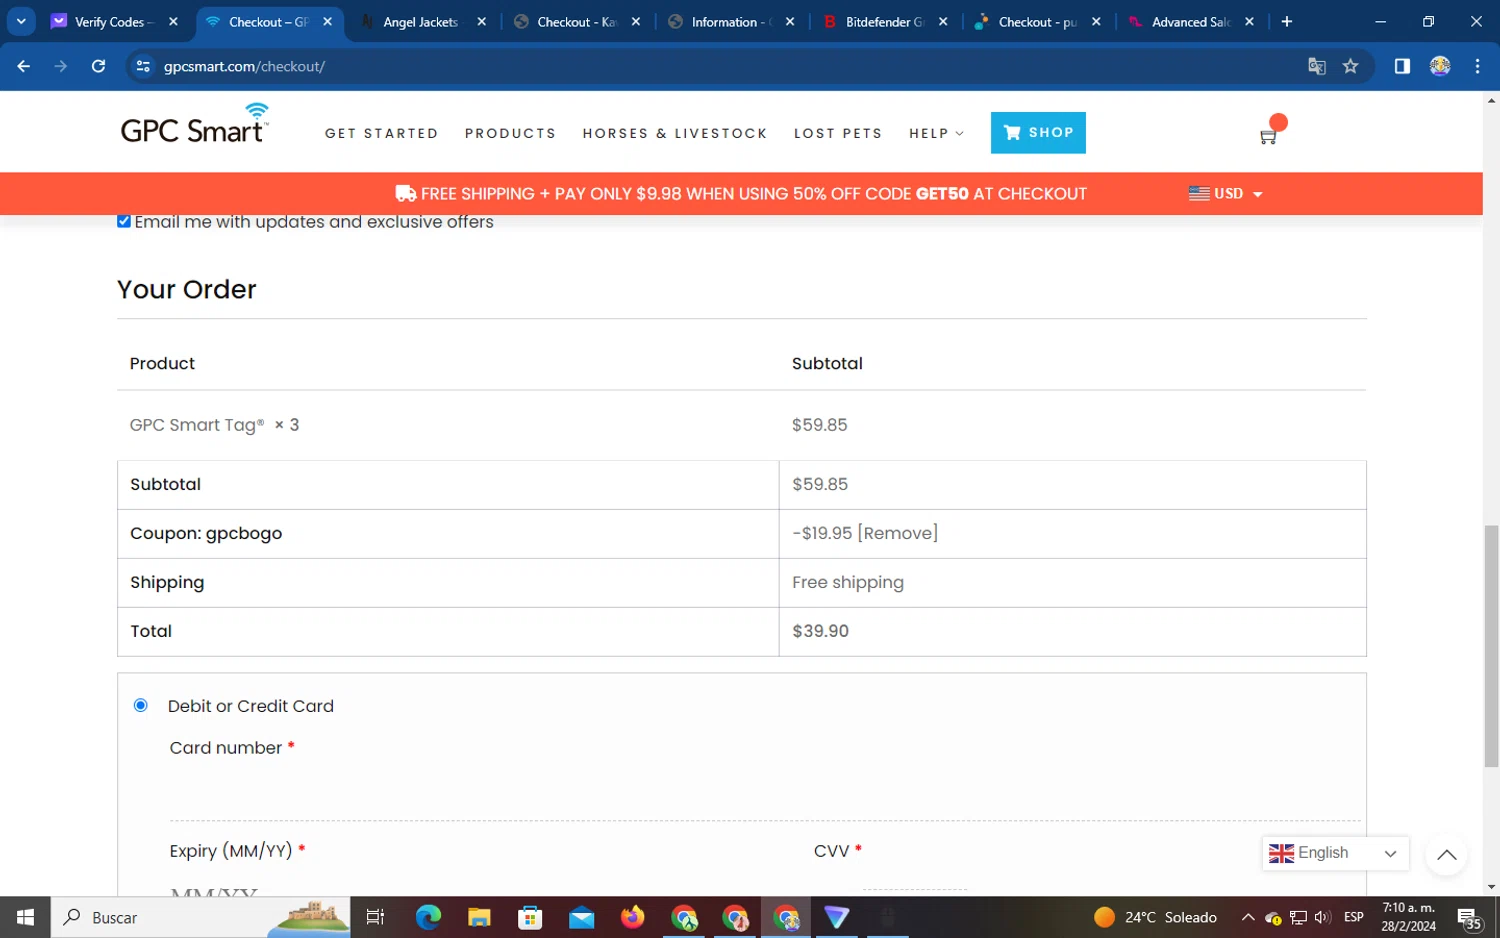Click the GPC Smart Tag product name
This screenshot has height=938, width=1500.
[197, 425]
